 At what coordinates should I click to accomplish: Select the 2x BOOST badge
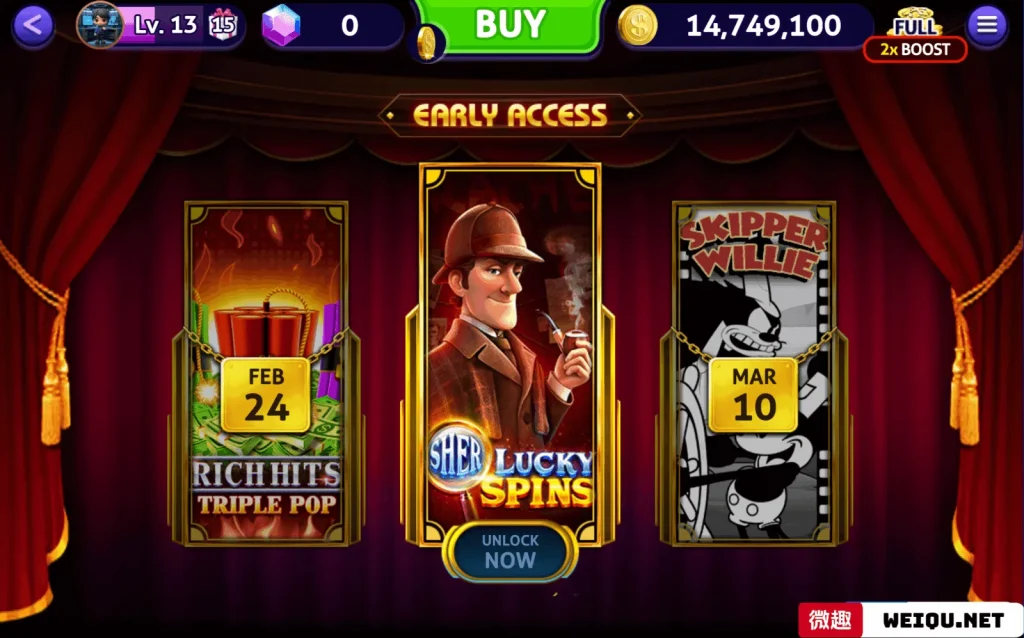[x=915, y=50]
